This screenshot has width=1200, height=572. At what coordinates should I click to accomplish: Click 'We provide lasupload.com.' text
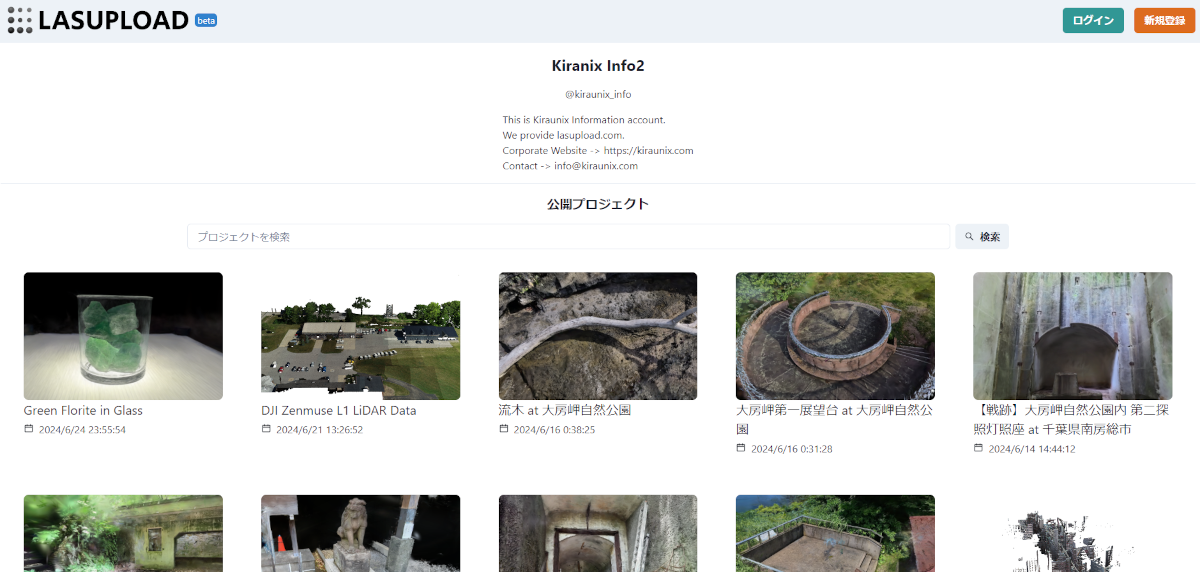coord(564,135)
